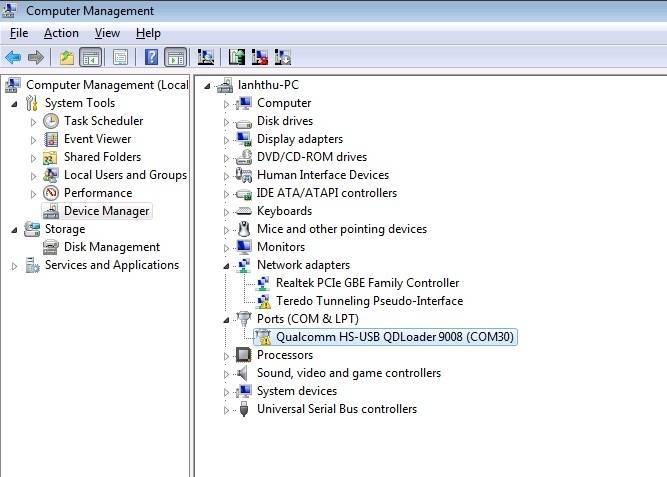This screenshot has height=477, width=667.
Task: Select the System devices label
Action: click(297, 391)
